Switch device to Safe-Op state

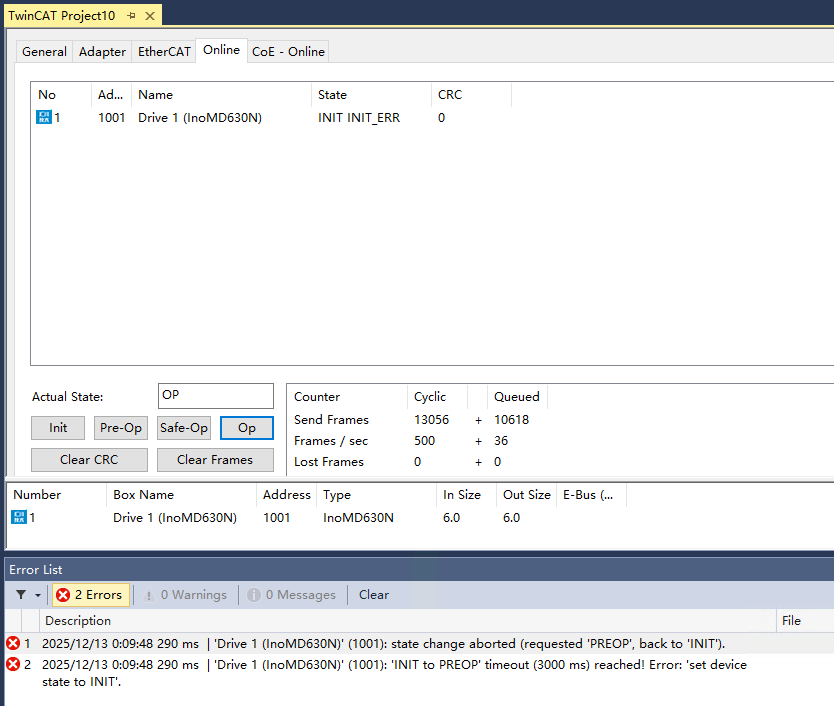(184, 428)
